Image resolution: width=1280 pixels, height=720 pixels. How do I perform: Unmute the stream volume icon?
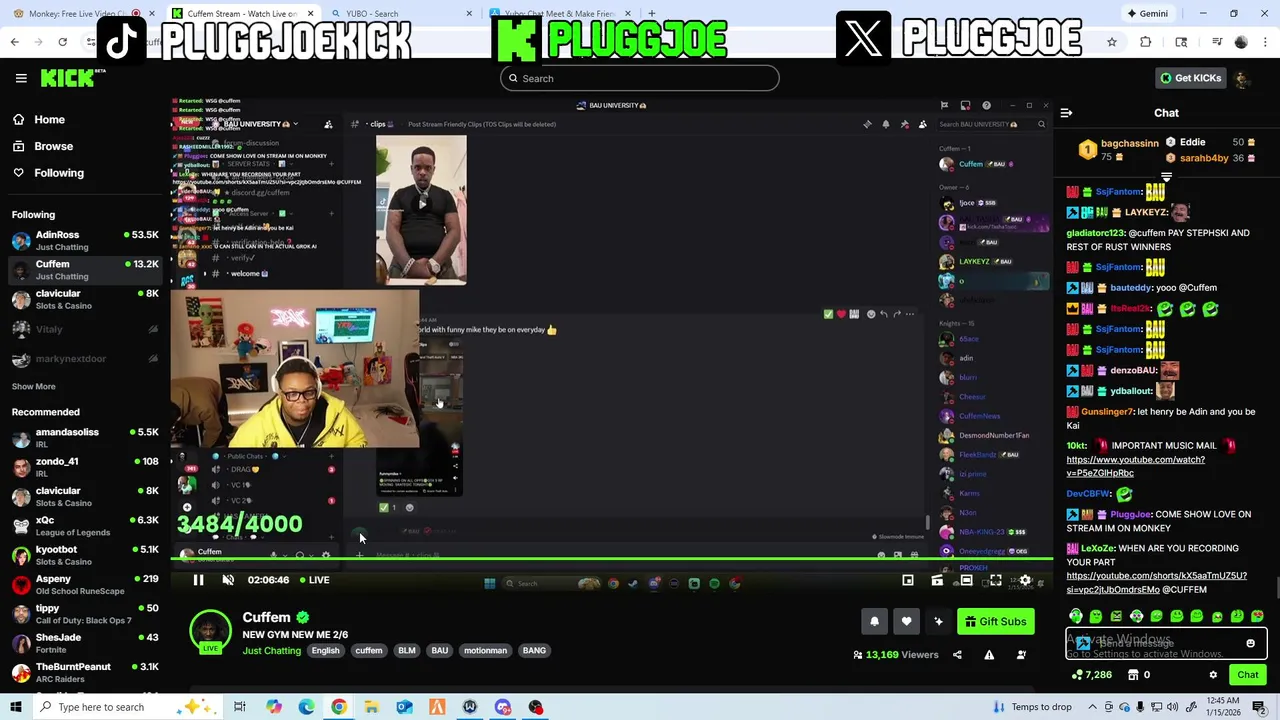tap(228, 580)
